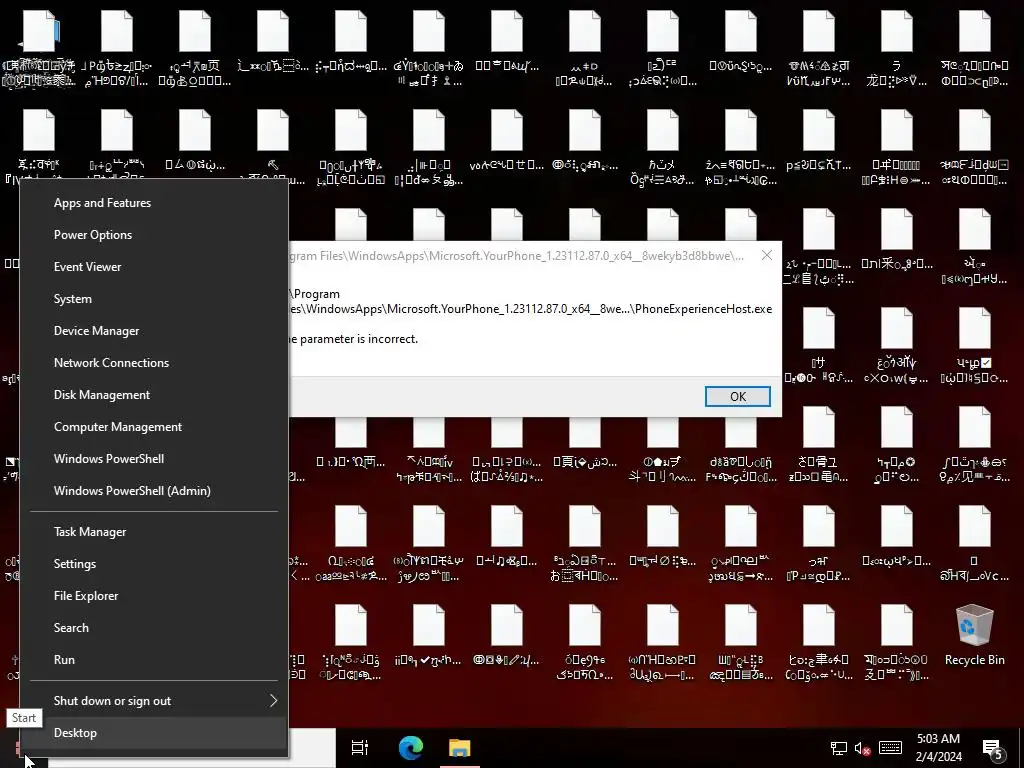Select Search in the quick link menu
Screen dimensions: 1024x768
(154, 628)
